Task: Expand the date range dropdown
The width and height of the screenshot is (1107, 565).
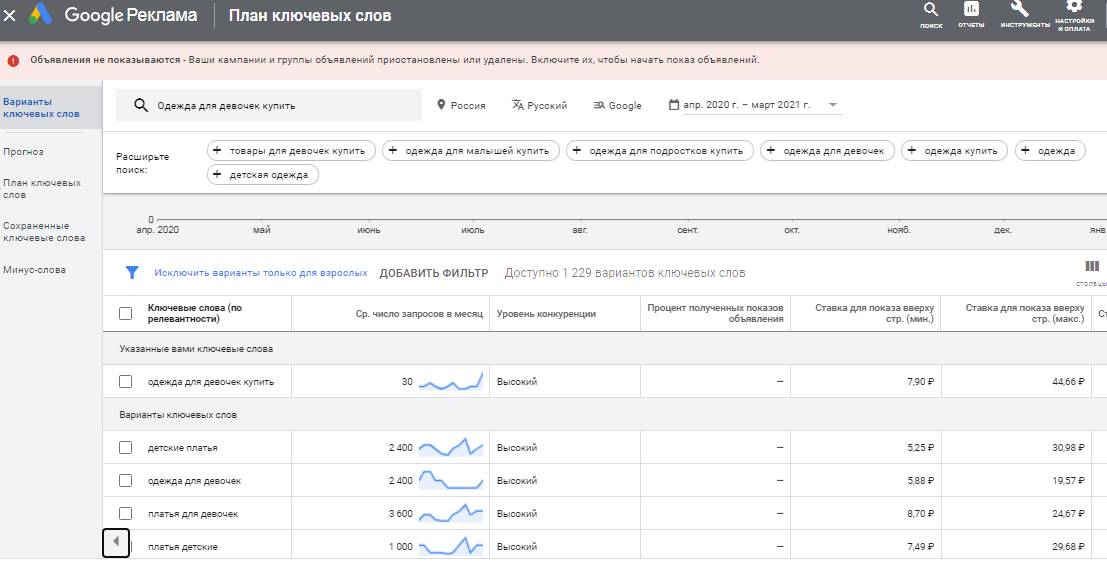Action: coord(832,105)
